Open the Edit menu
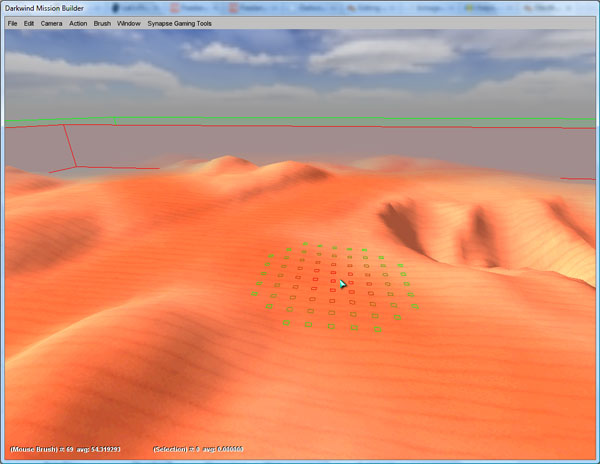 pyautogui.click(x=29, y=22)
